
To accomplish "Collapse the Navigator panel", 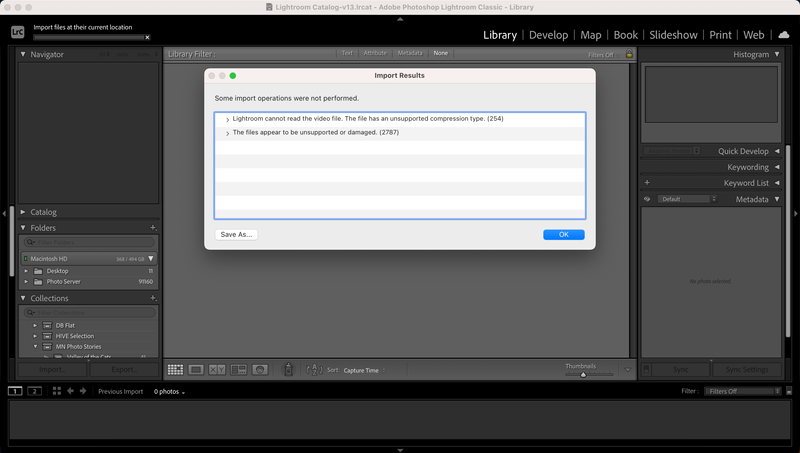I will (x=23, y=54).
